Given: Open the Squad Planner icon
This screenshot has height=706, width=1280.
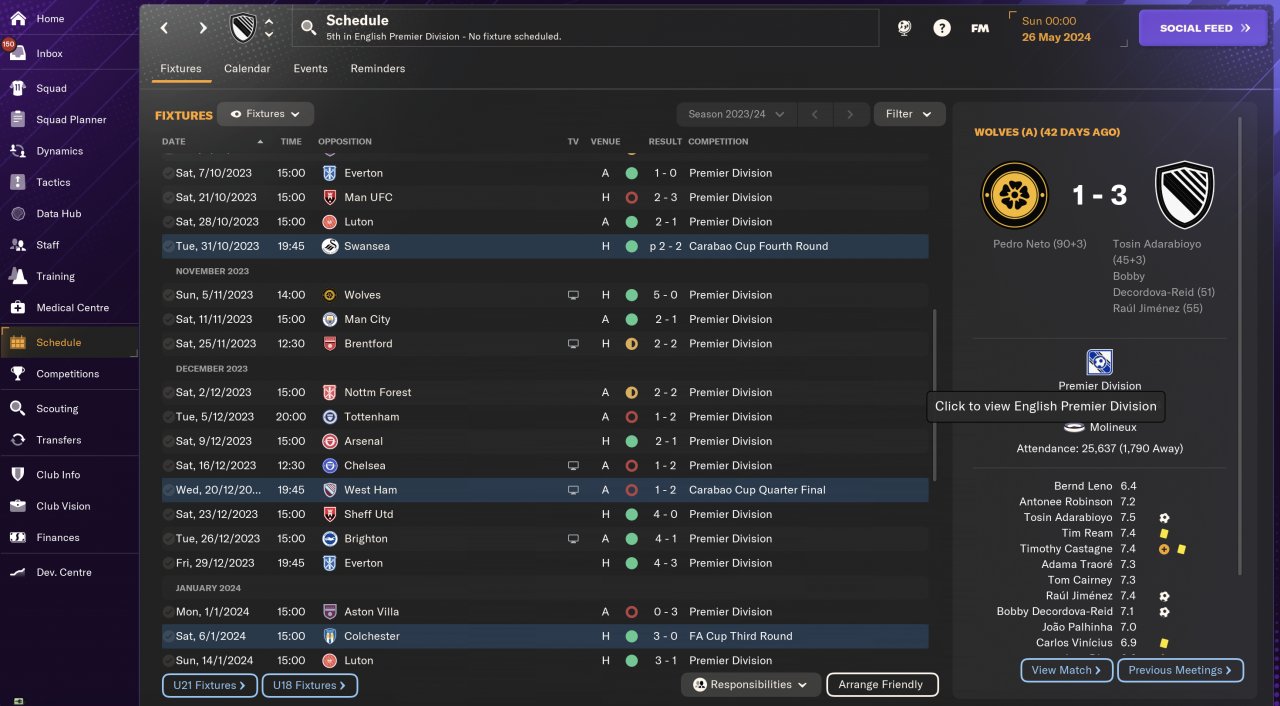Looking at the screenshot, I should 18,119.
